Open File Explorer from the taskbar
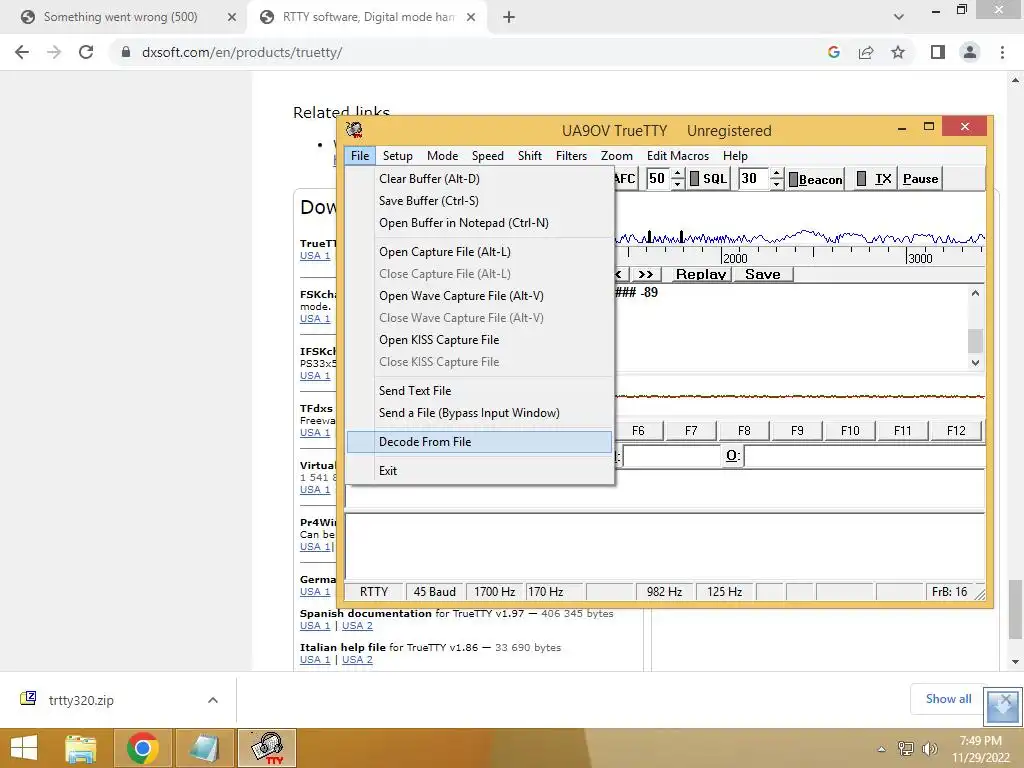Image resolution: width=1024 pixels, height=768 pixels. click(x=80, y=748)
